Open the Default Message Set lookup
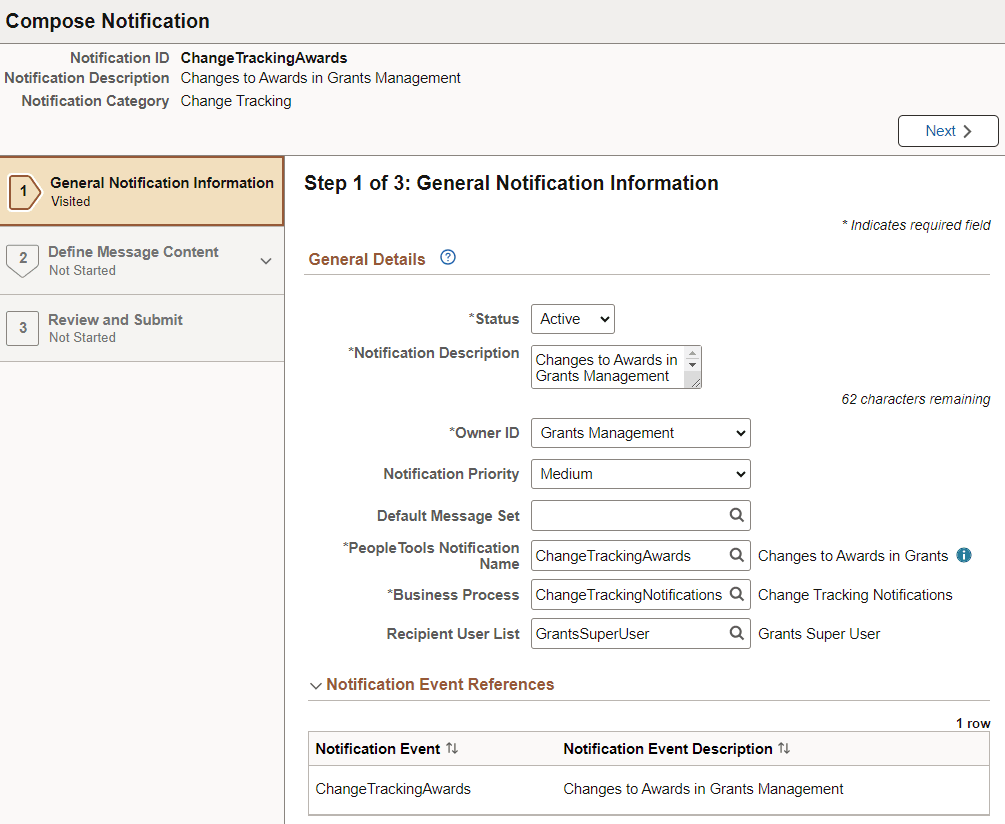1005x824 pixels. pyautogui.click(x=737, y=515)
